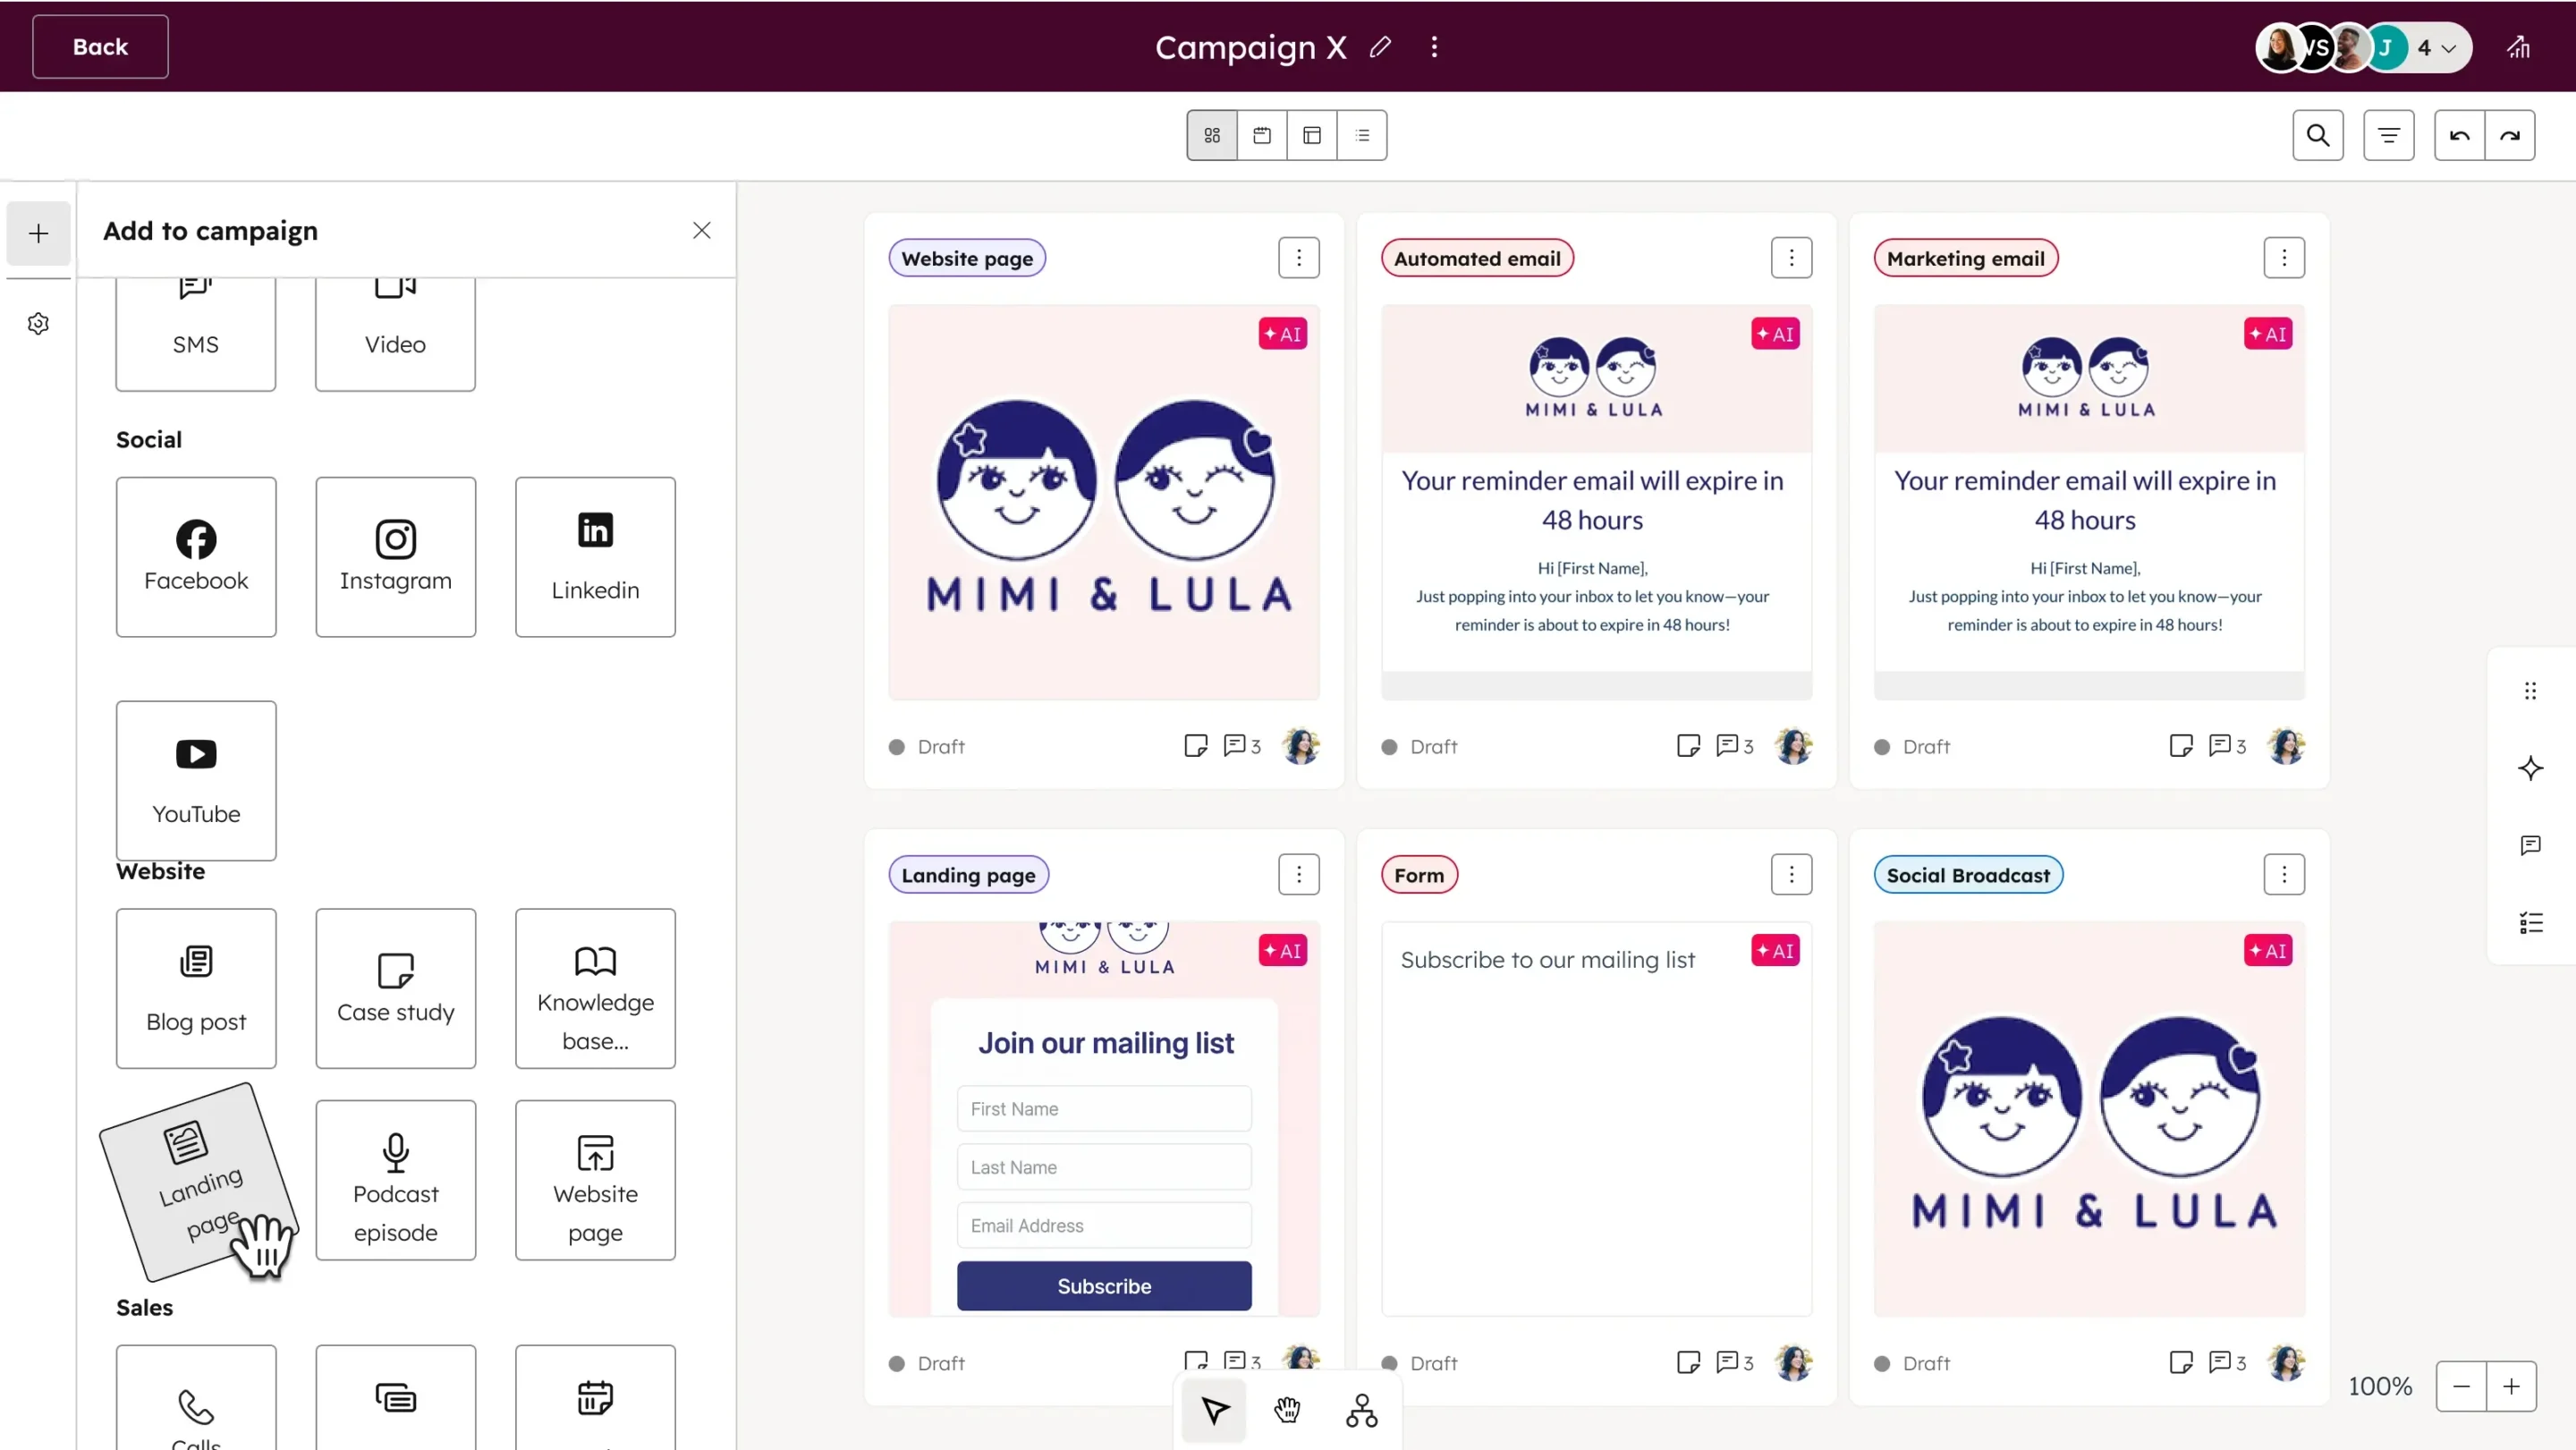Click the Back button

[x=98, y=47]
